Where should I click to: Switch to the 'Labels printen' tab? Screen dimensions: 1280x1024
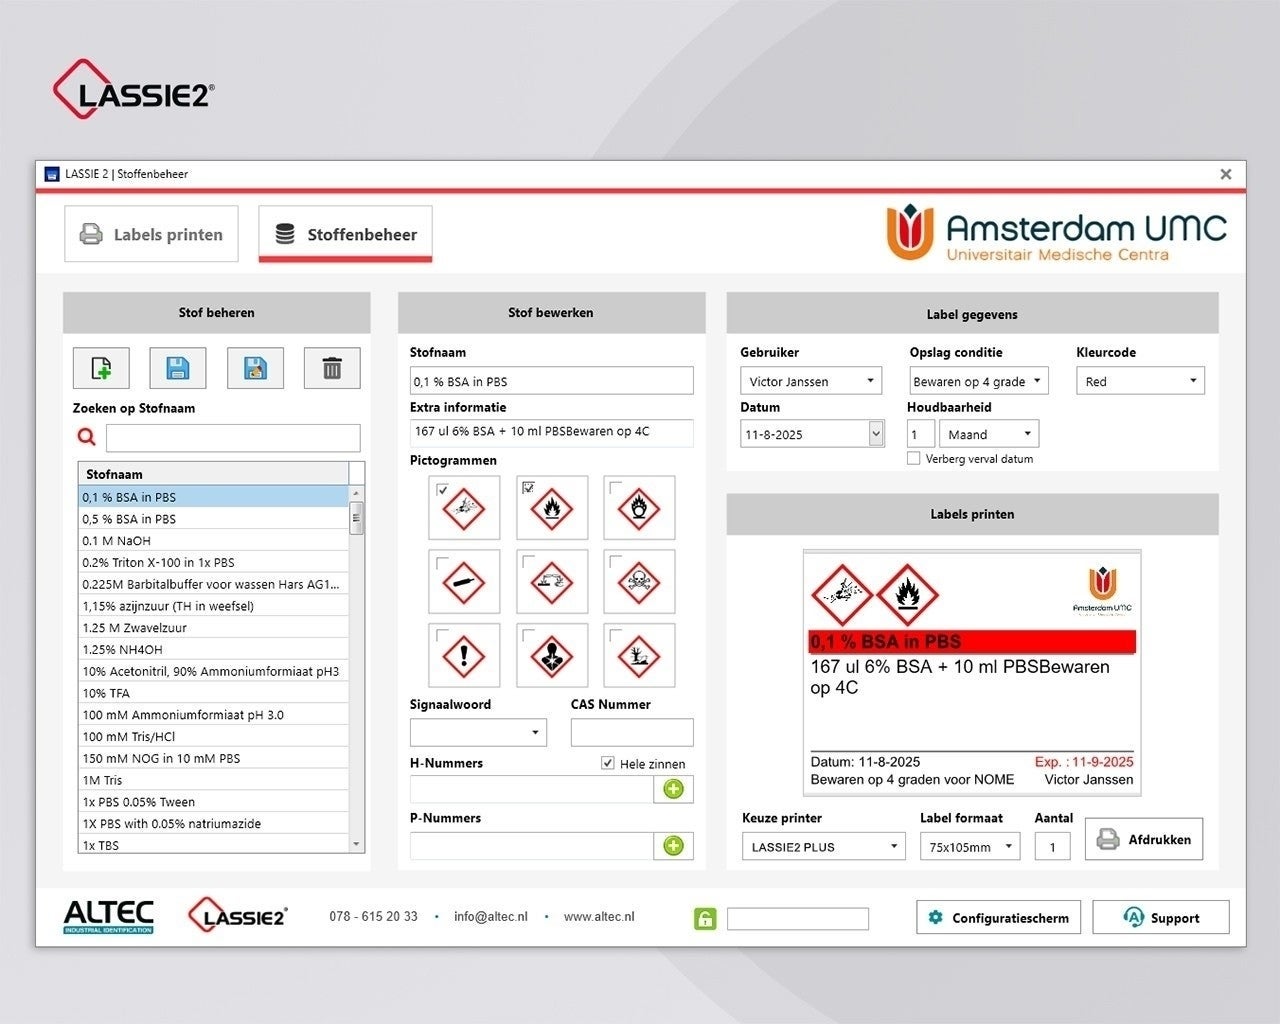point(151,235)
